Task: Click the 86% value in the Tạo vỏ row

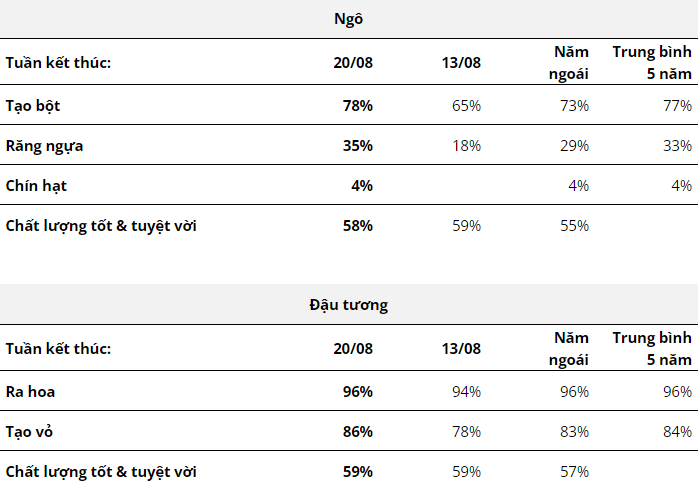Action: tap(357, 431)
